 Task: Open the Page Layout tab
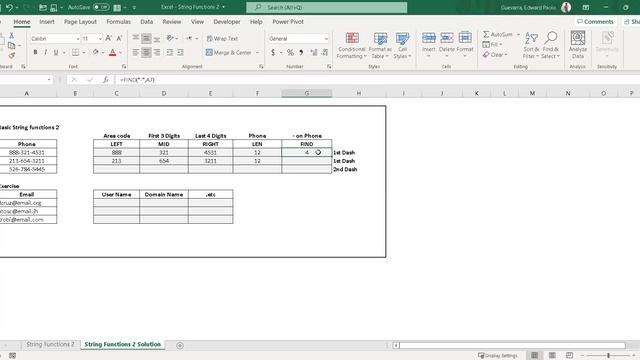[80, 22]
